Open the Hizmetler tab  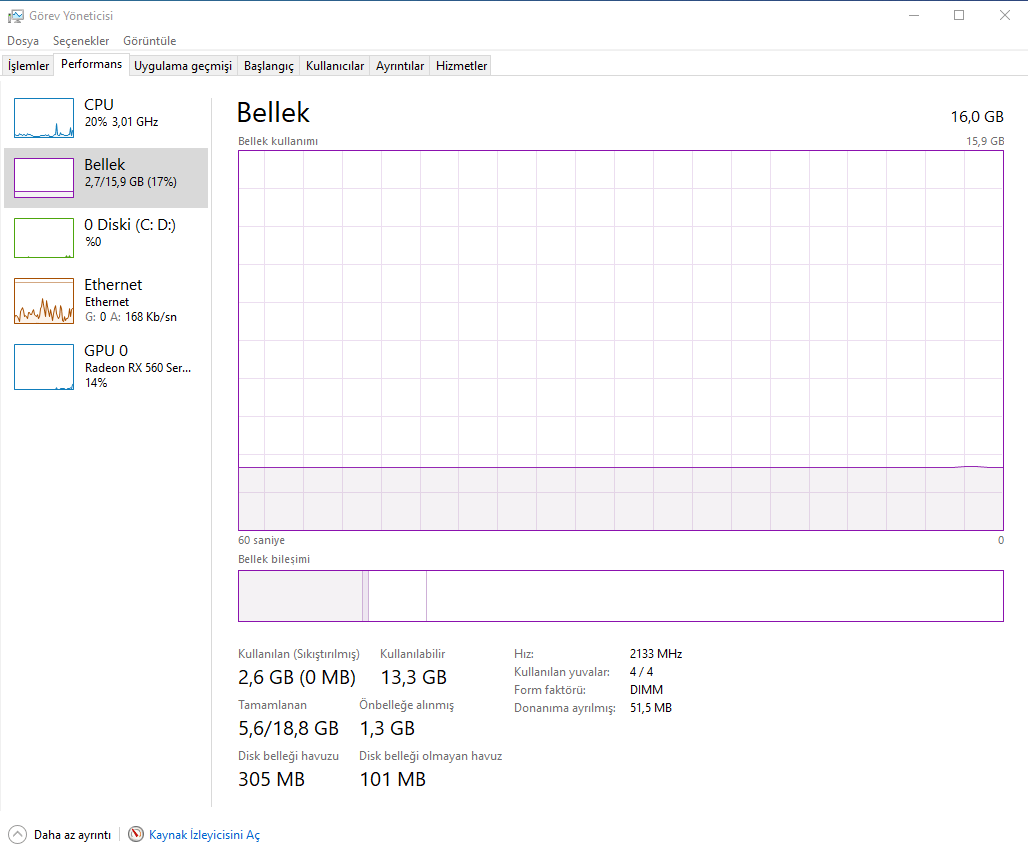[460, 64]
